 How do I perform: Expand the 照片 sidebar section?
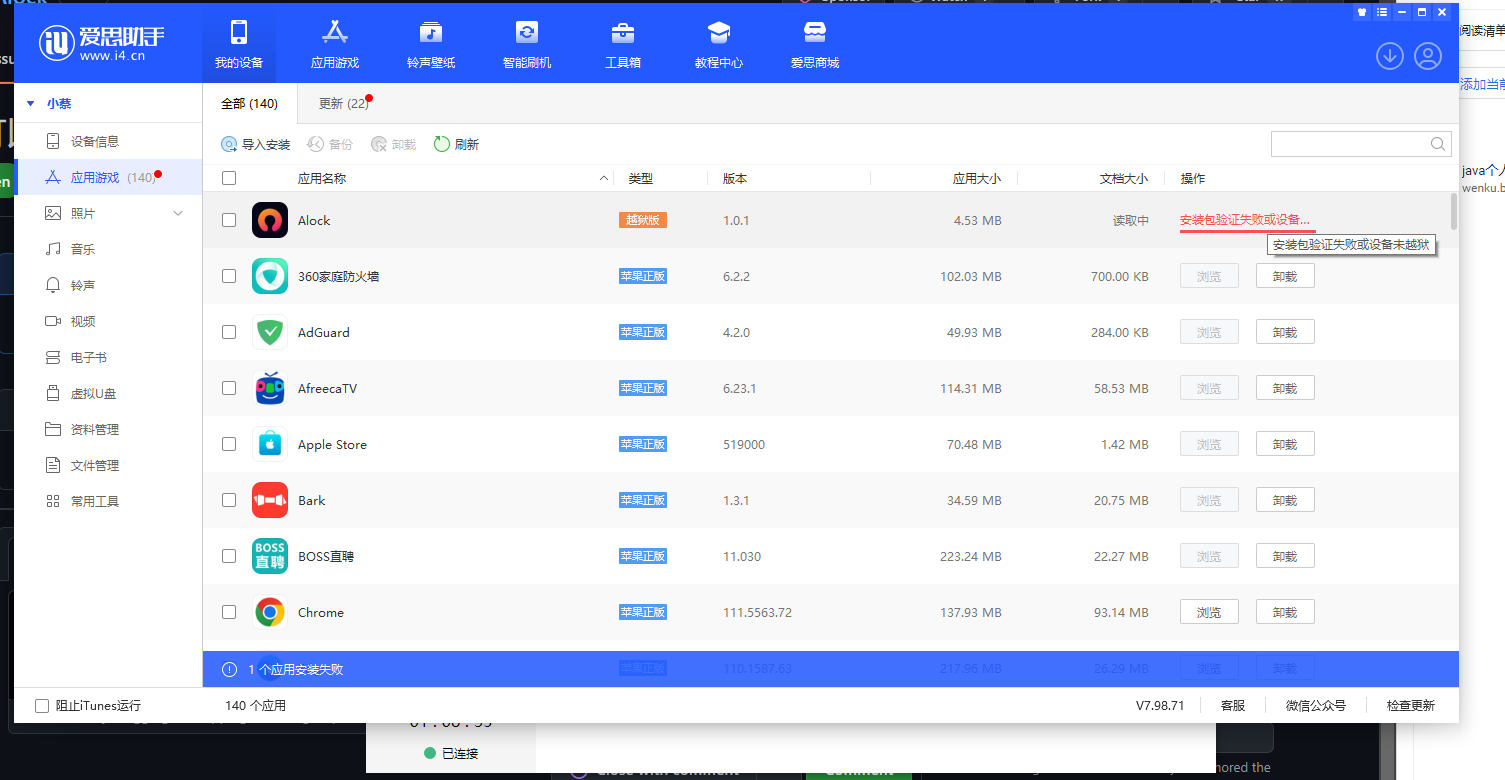(177, 212)
